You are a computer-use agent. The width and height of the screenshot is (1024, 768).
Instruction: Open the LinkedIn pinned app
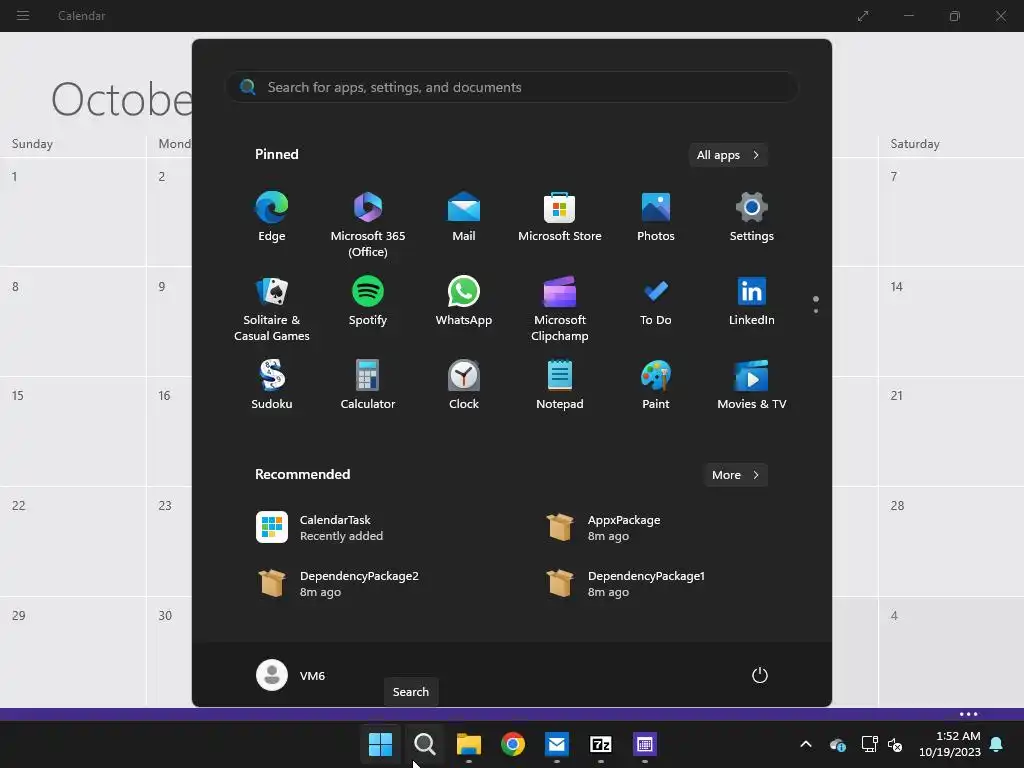coord(752,301)
